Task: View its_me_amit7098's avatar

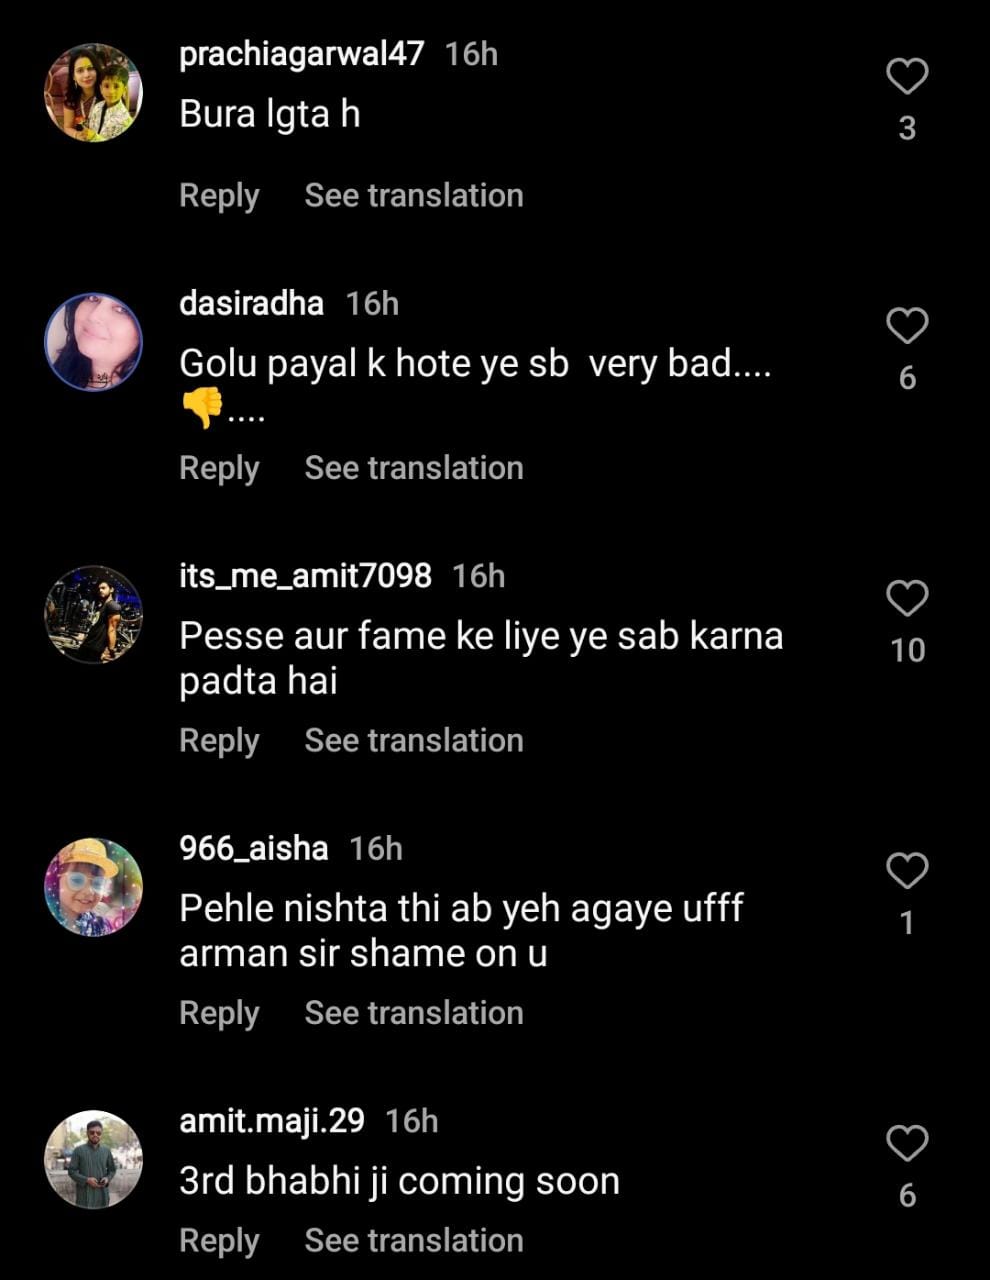Action: (x=94, y=614)
